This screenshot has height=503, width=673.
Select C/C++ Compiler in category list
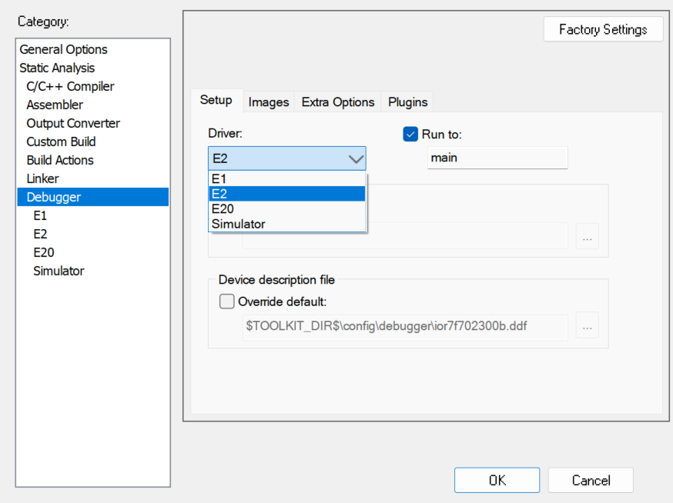pyautogui.click(x=70, y=86)
